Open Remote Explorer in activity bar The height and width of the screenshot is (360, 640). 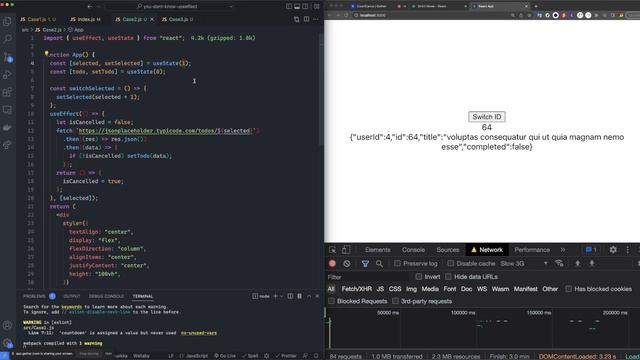(7, 110)
